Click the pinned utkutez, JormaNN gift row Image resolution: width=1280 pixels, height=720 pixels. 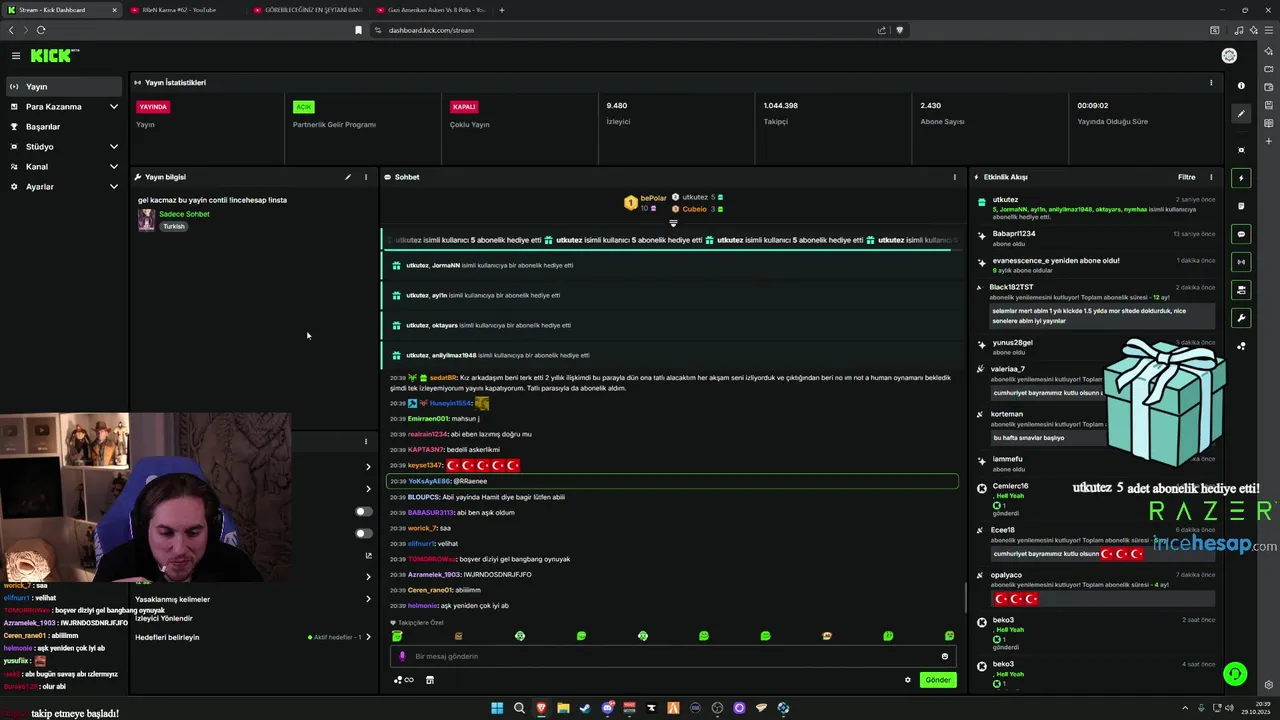pos(670,266)
